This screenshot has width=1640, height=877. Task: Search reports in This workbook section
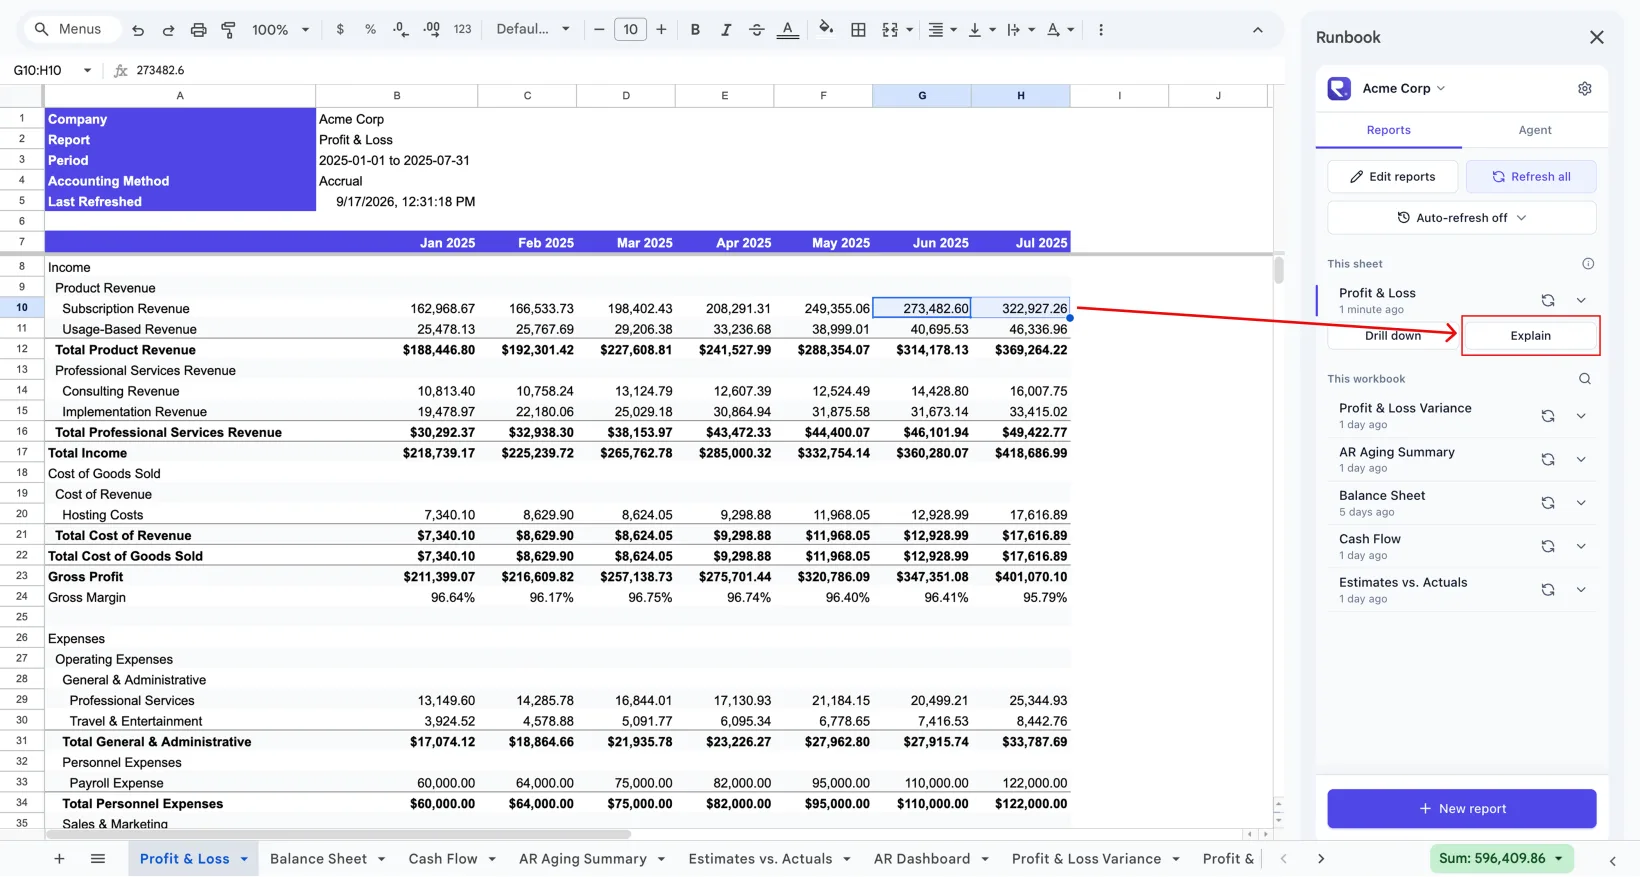tap(1585, 379)
